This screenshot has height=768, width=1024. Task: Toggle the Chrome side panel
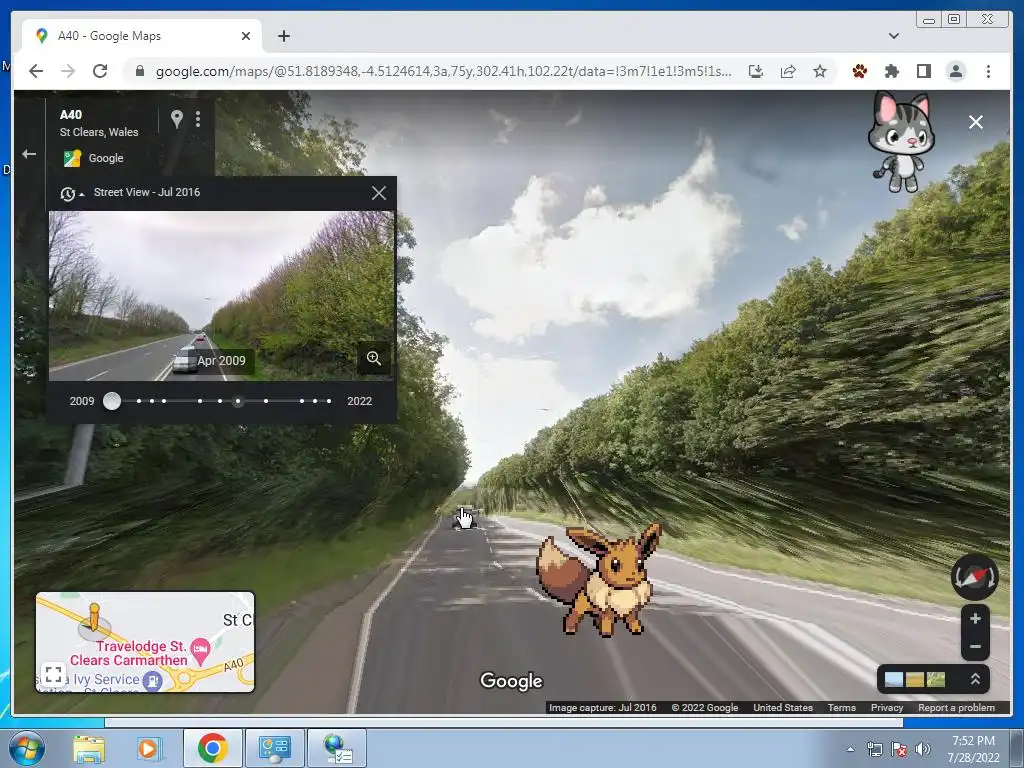tap(923, 71)
